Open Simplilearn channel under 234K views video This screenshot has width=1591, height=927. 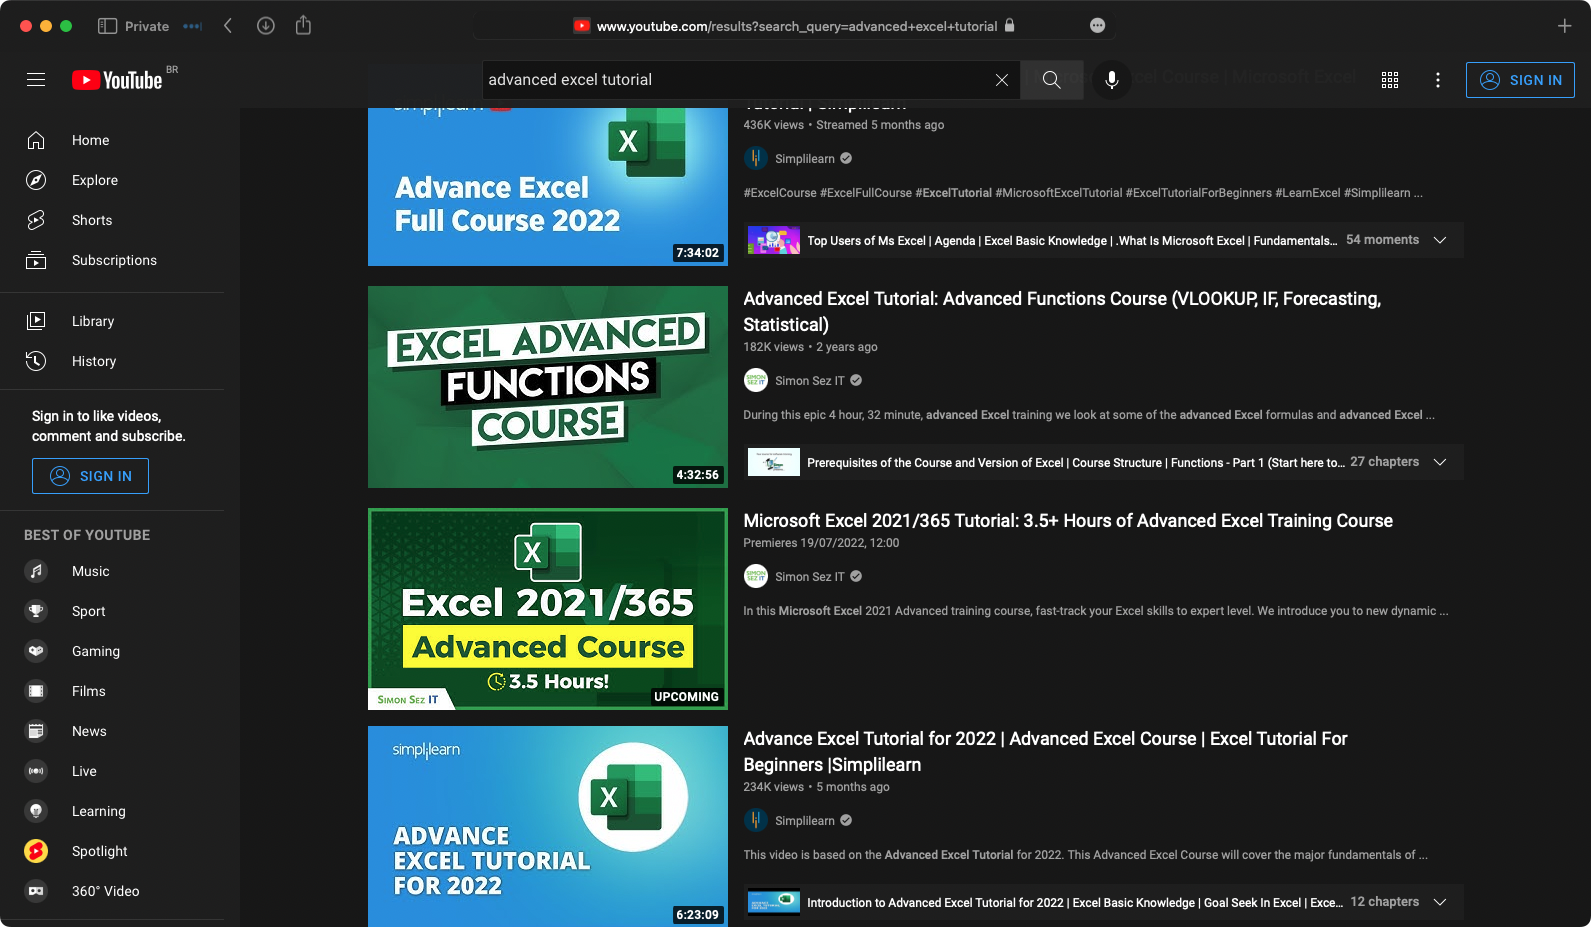[x=804, y=821]
